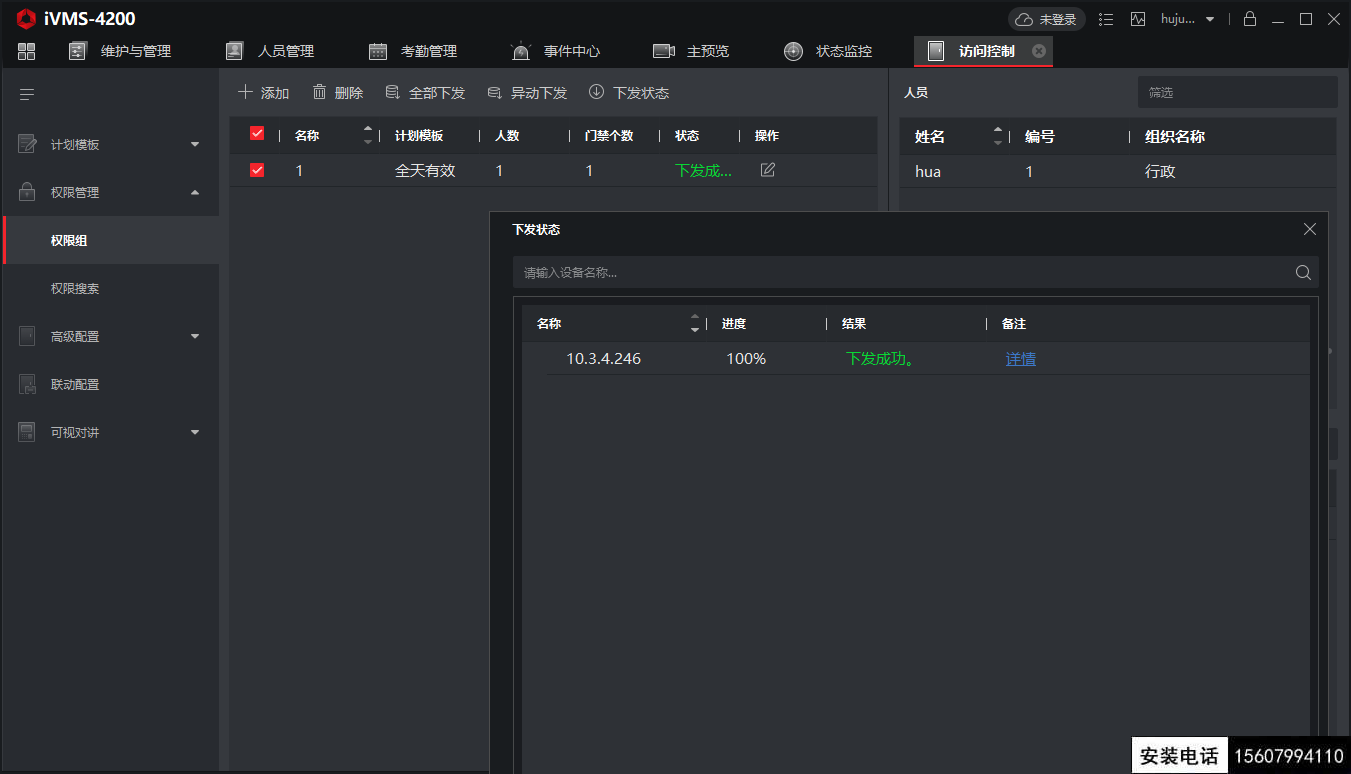
Task: Sort the 人员 list by 姓名 arrows
Action: 998,136
